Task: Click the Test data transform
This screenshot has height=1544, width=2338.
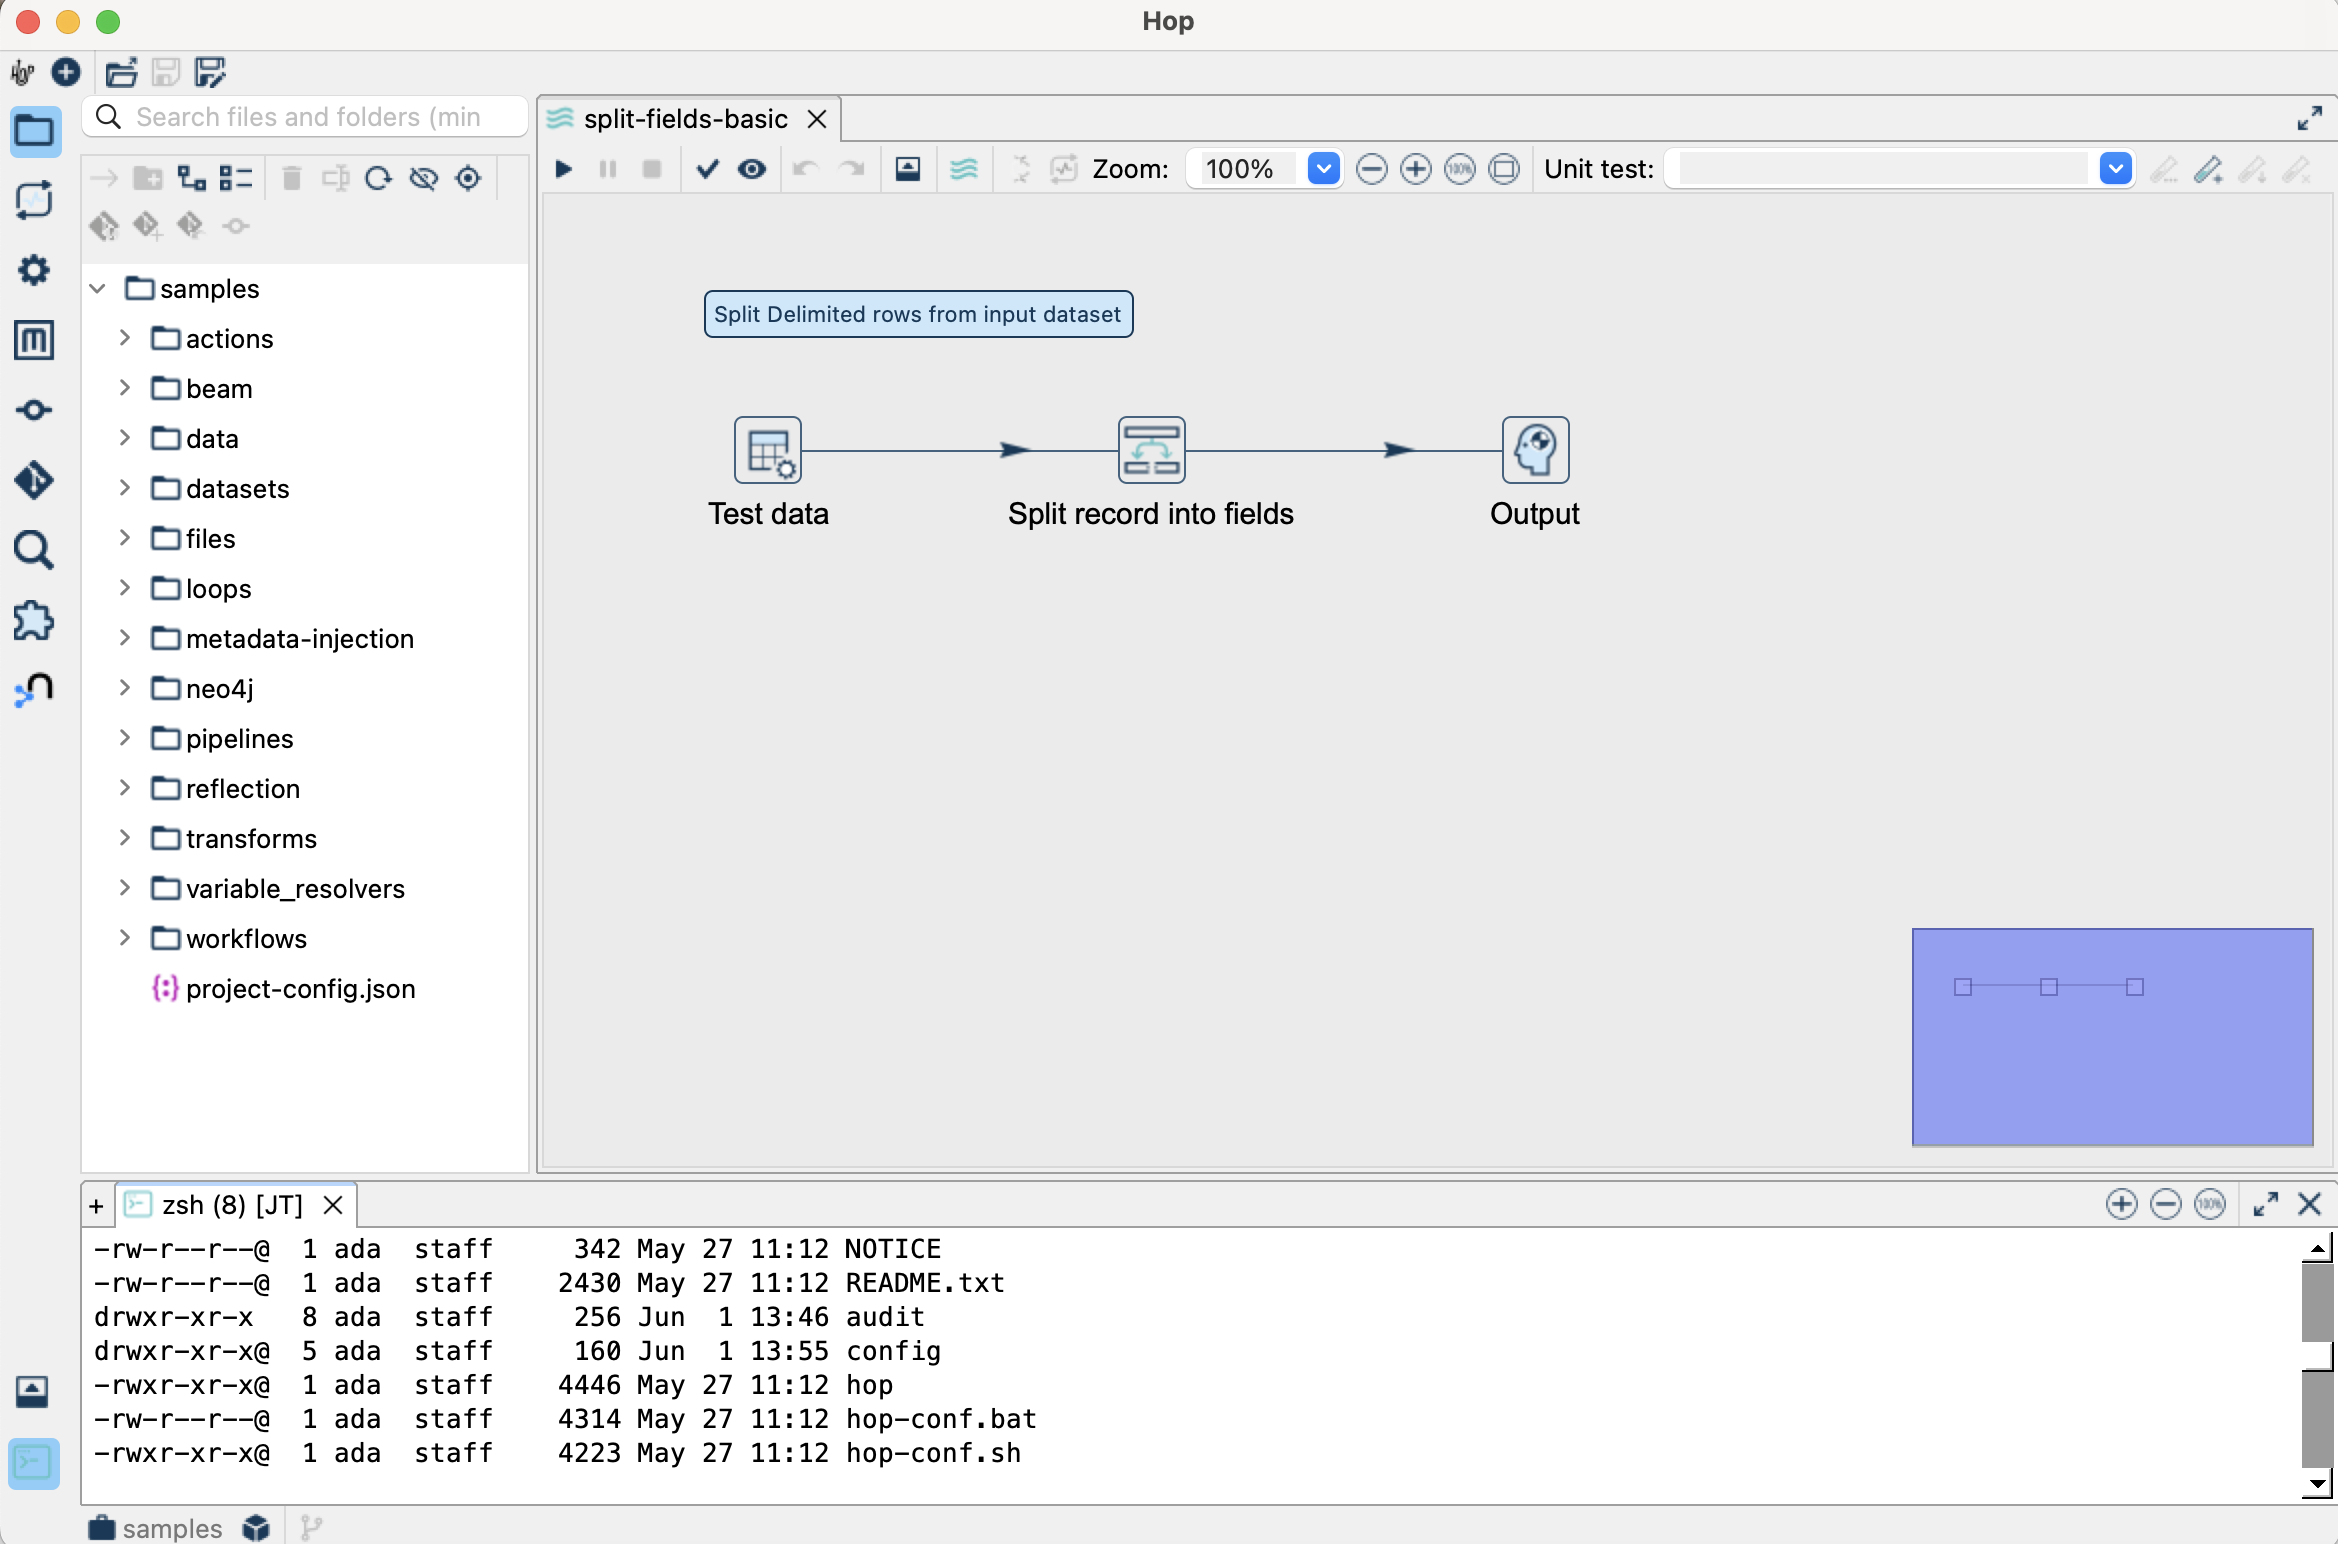Action: click(768, 450)
